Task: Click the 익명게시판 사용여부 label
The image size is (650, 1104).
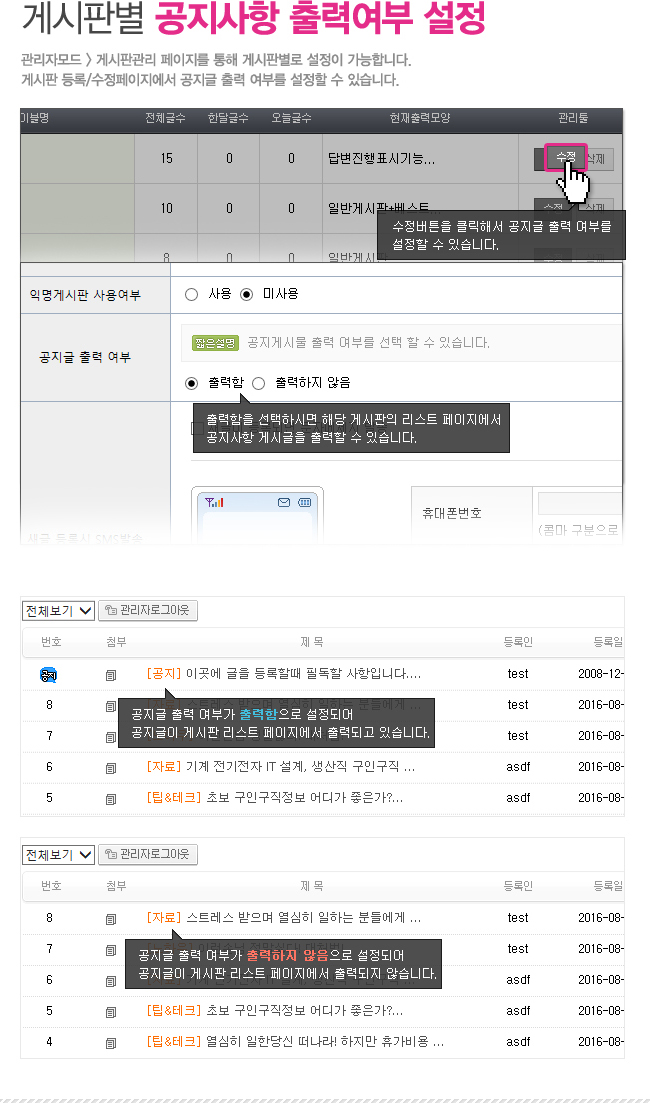Action: point(85,295)
